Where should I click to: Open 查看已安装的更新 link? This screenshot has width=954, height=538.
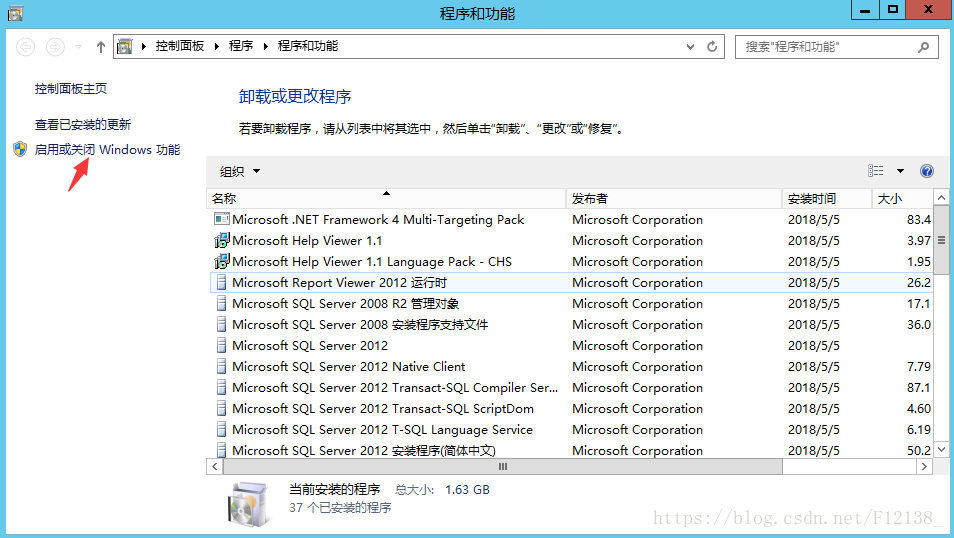83,125
